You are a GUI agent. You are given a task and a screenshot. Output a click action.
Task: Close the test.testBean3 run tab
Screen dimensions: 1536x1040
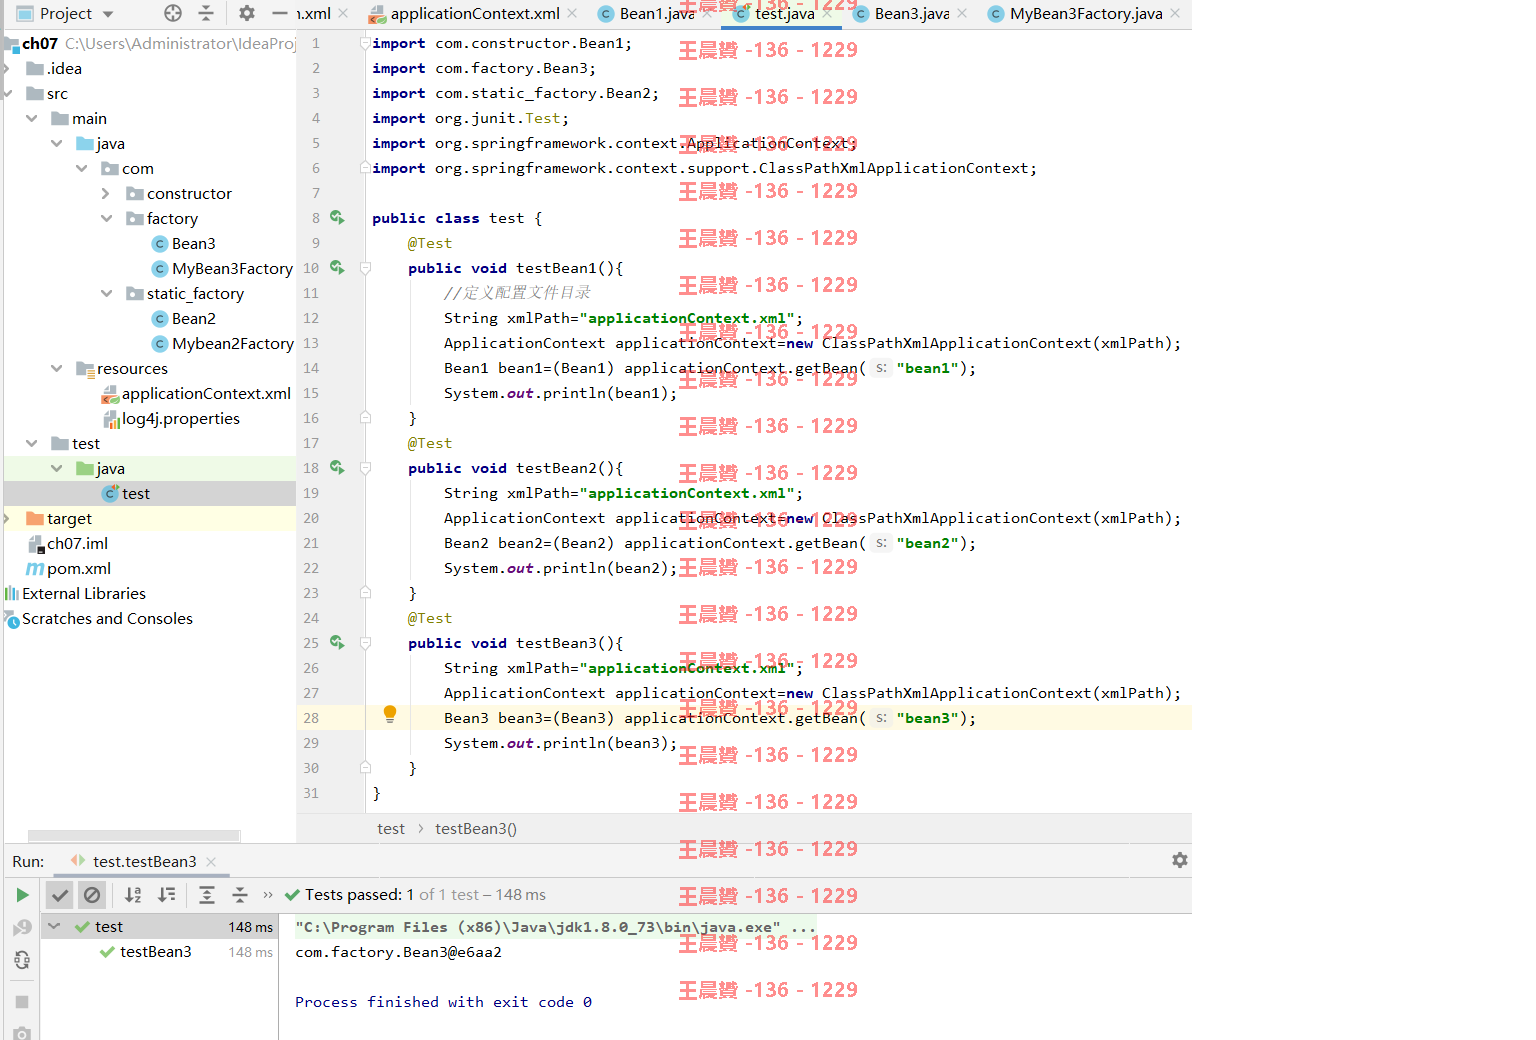pyautogui.click(x=211, y=861)
